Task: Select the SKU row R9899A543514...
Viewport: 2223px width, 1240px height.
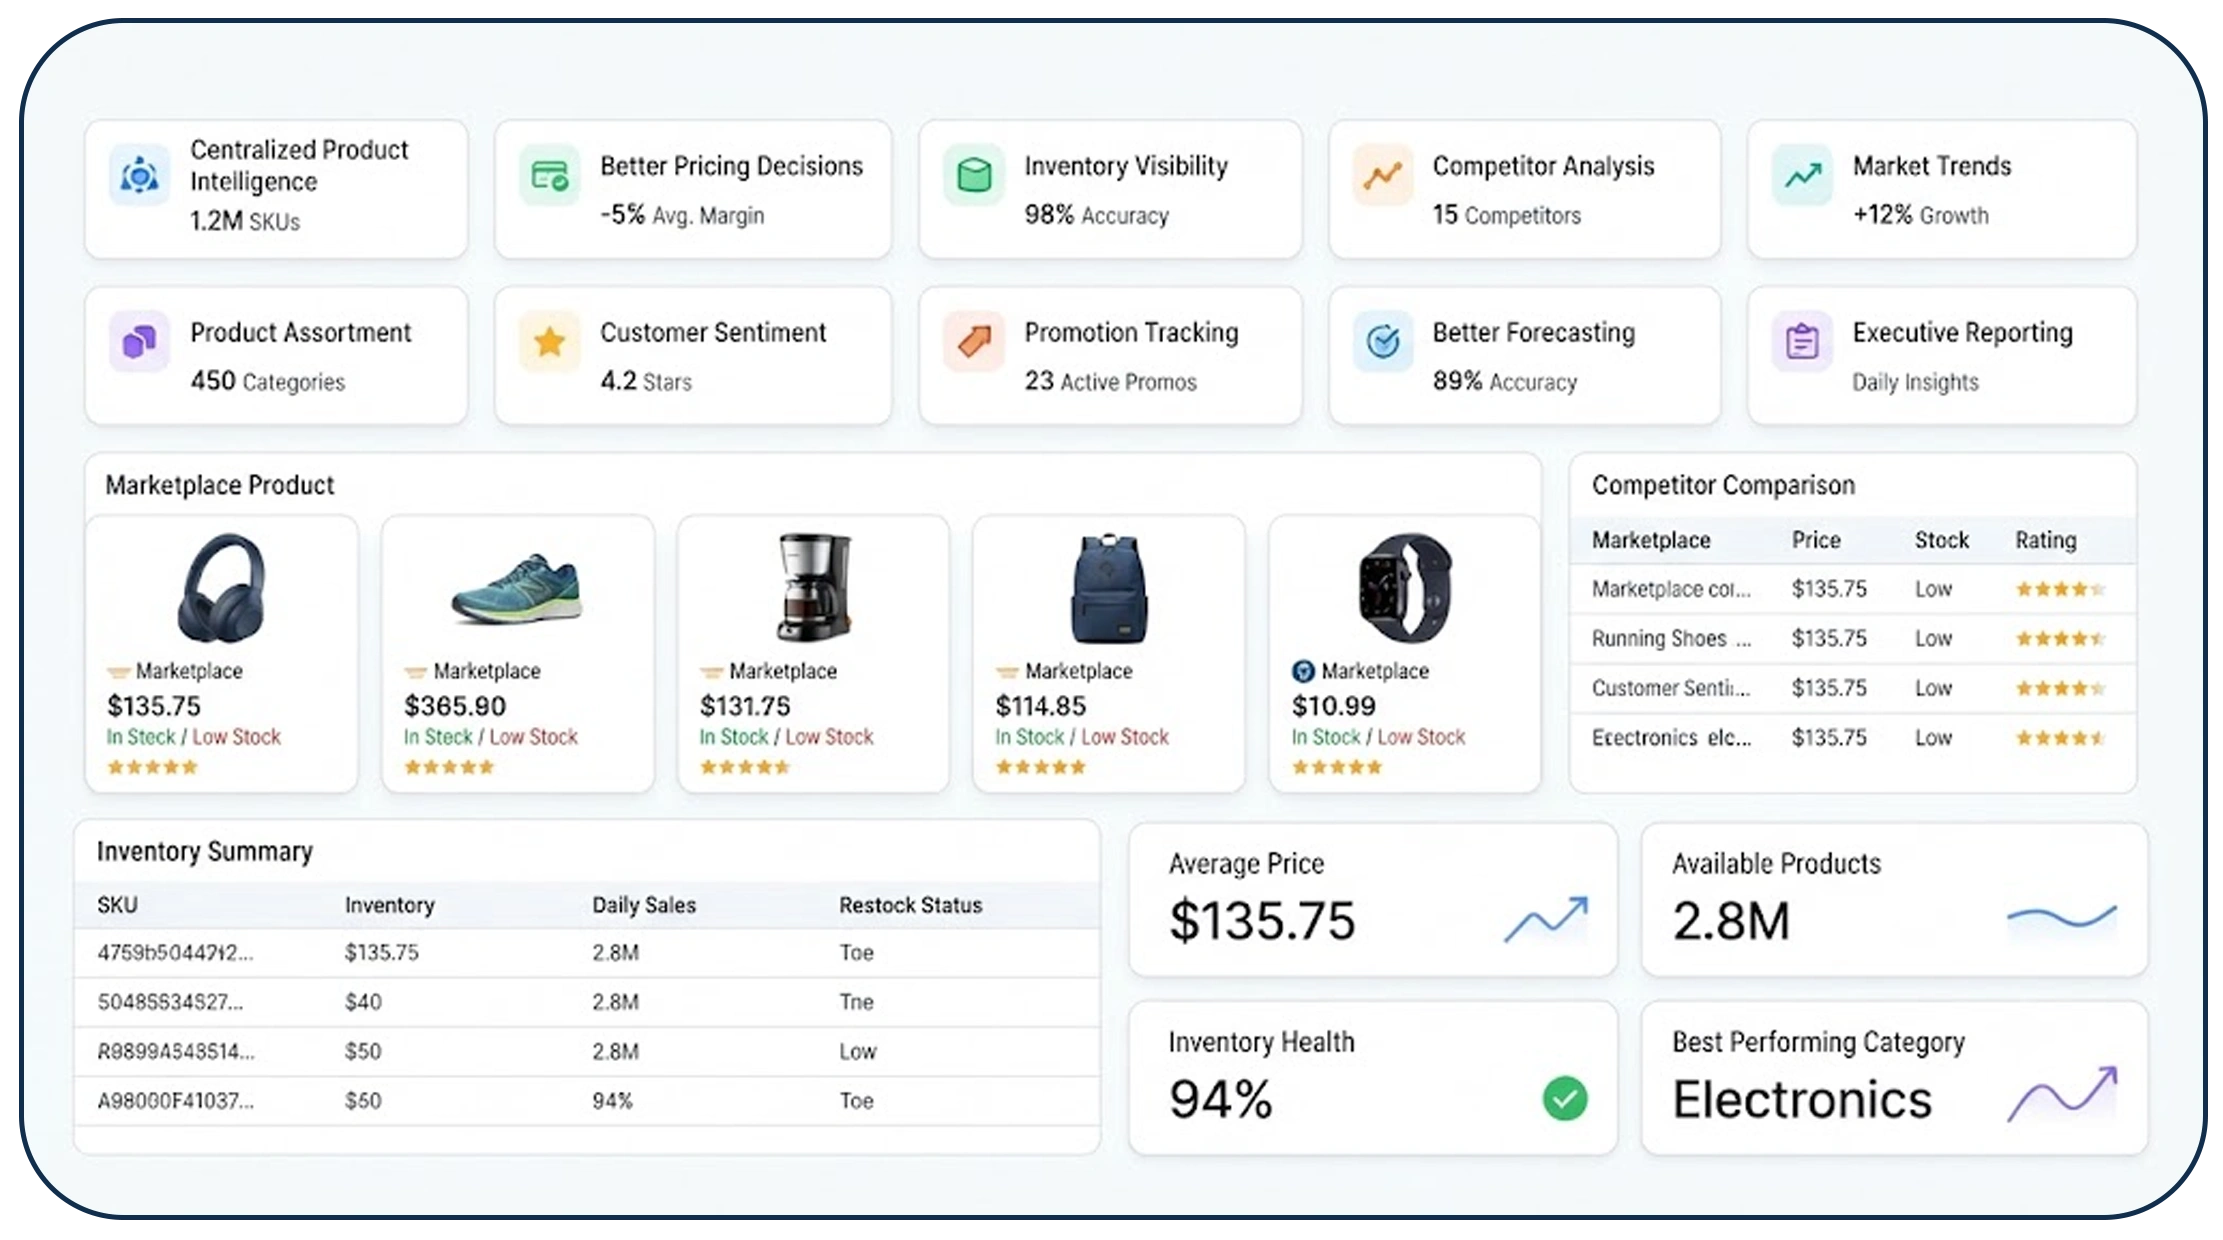Action: tap(587, 1052)
